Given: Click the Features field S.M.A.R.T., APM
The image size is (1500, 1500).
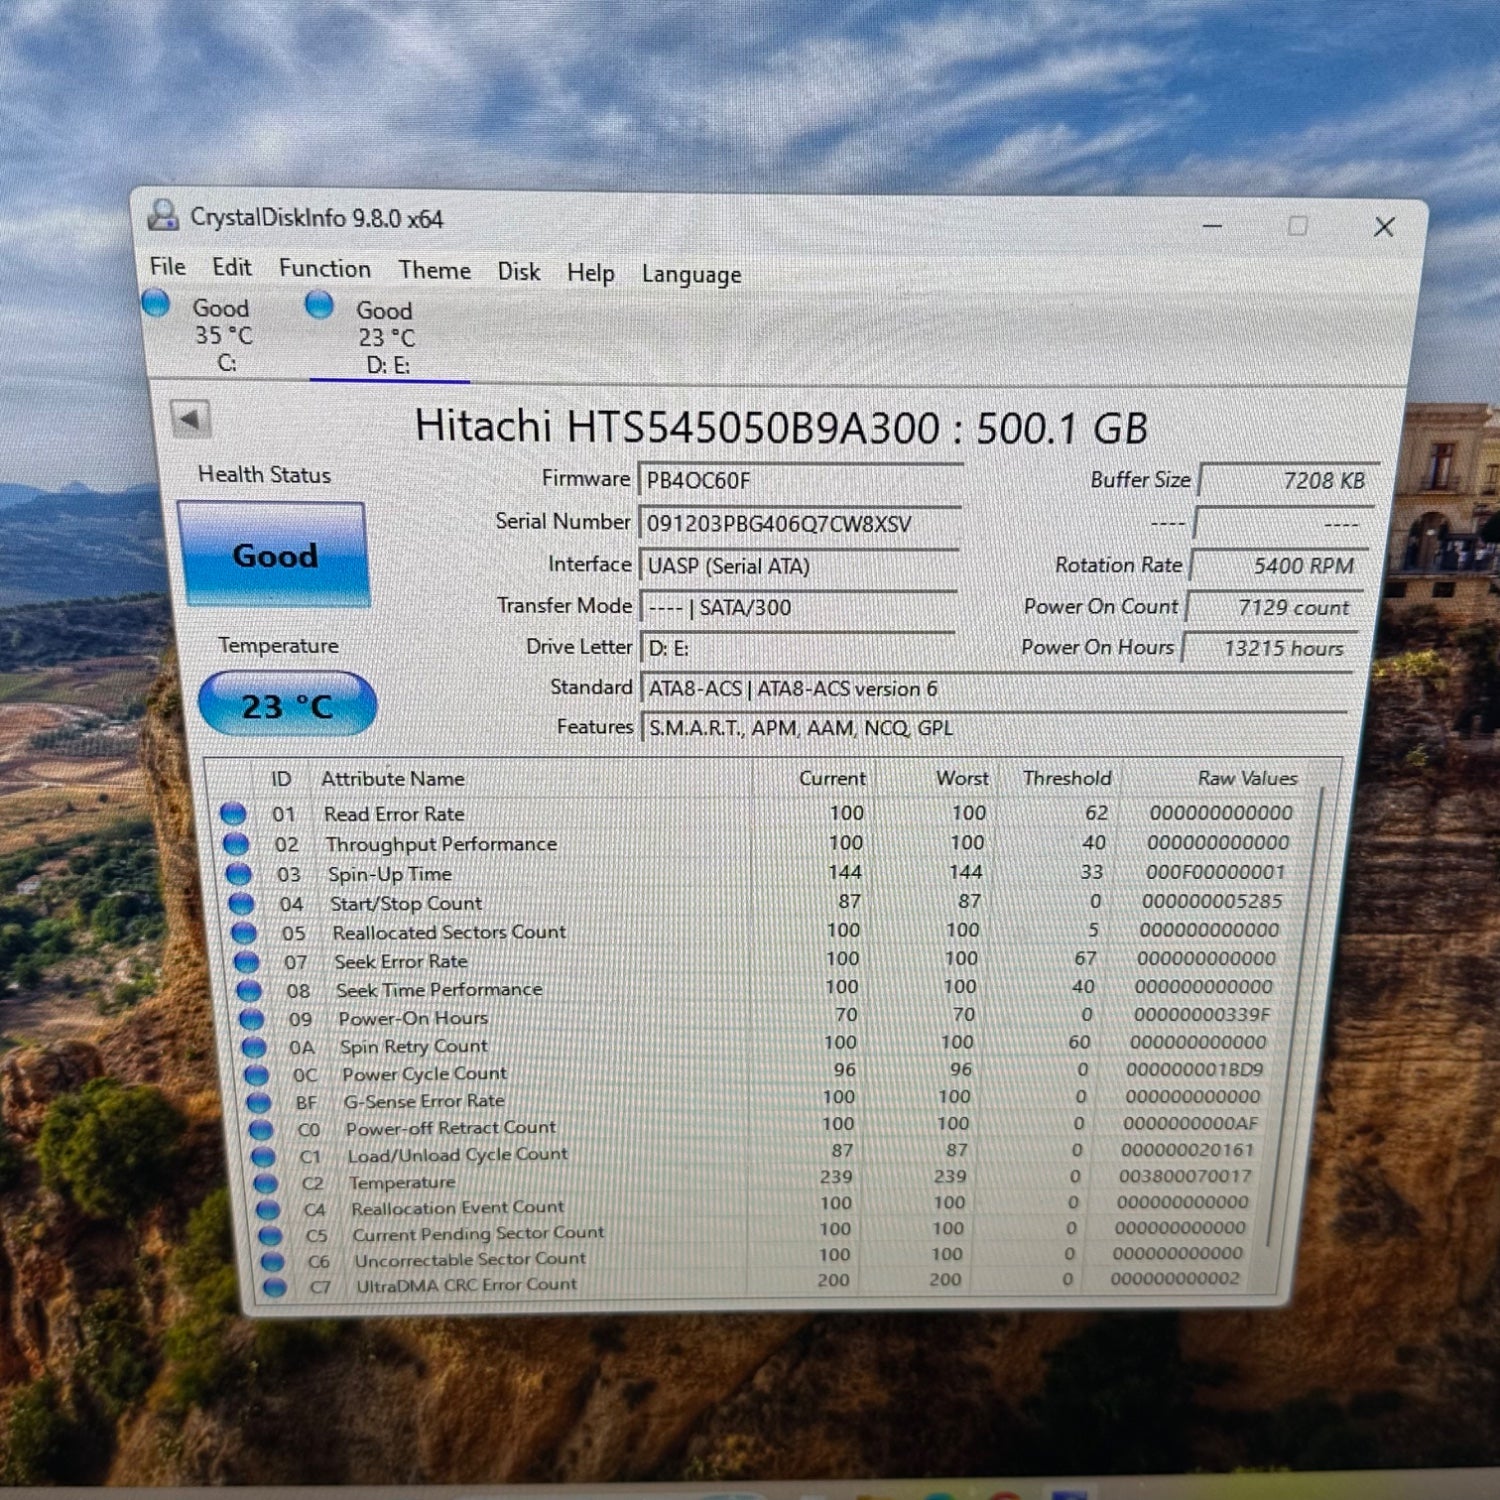Looking at the screenshot, I should (x=995, y=728).
